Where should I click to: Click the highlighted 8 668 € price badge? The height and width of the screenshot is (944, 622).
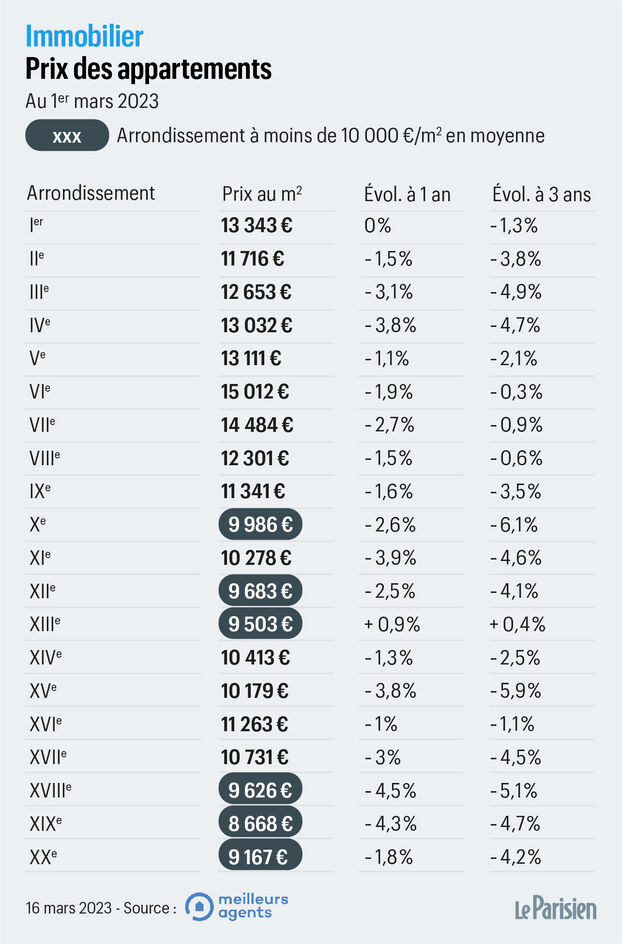(258, 823)
